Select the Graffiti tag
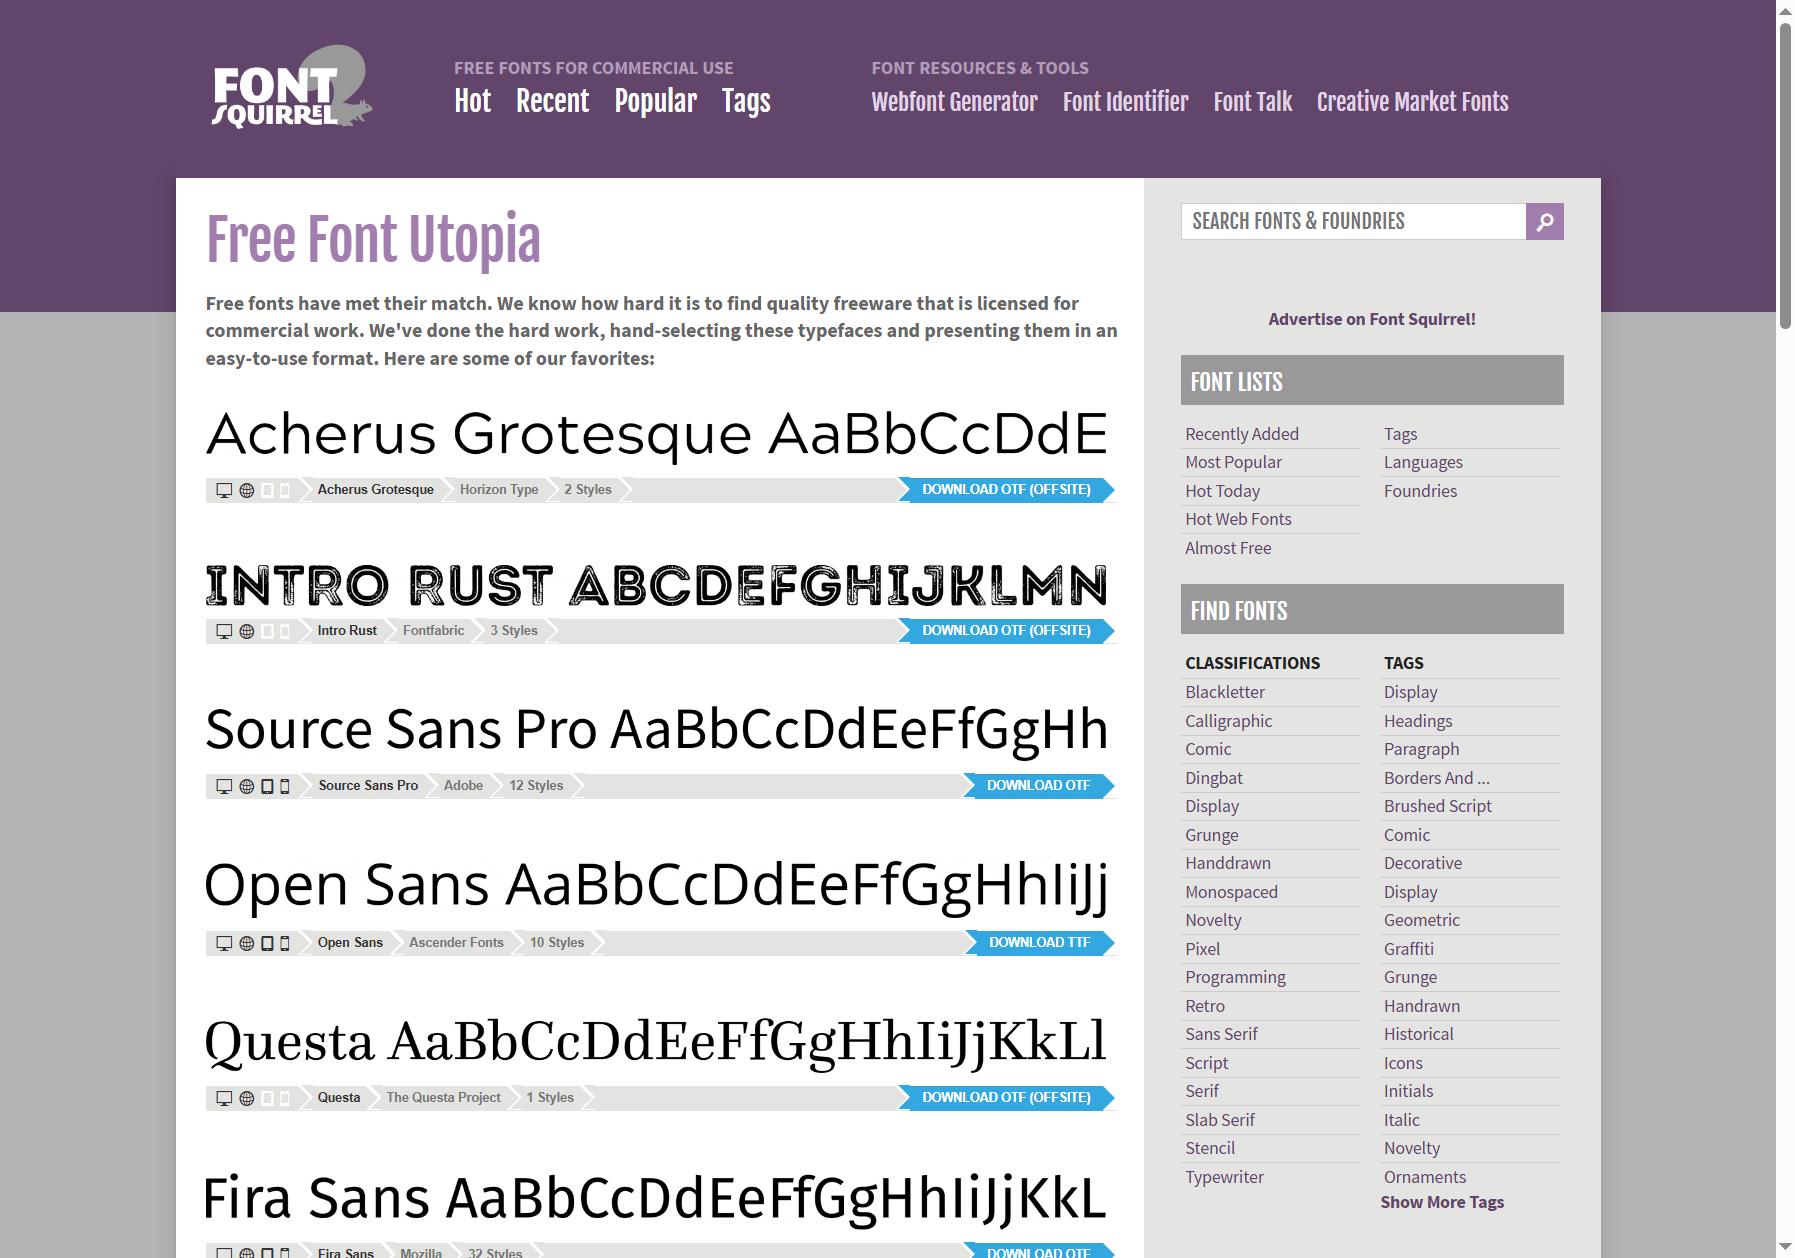 pos(1408,949)
